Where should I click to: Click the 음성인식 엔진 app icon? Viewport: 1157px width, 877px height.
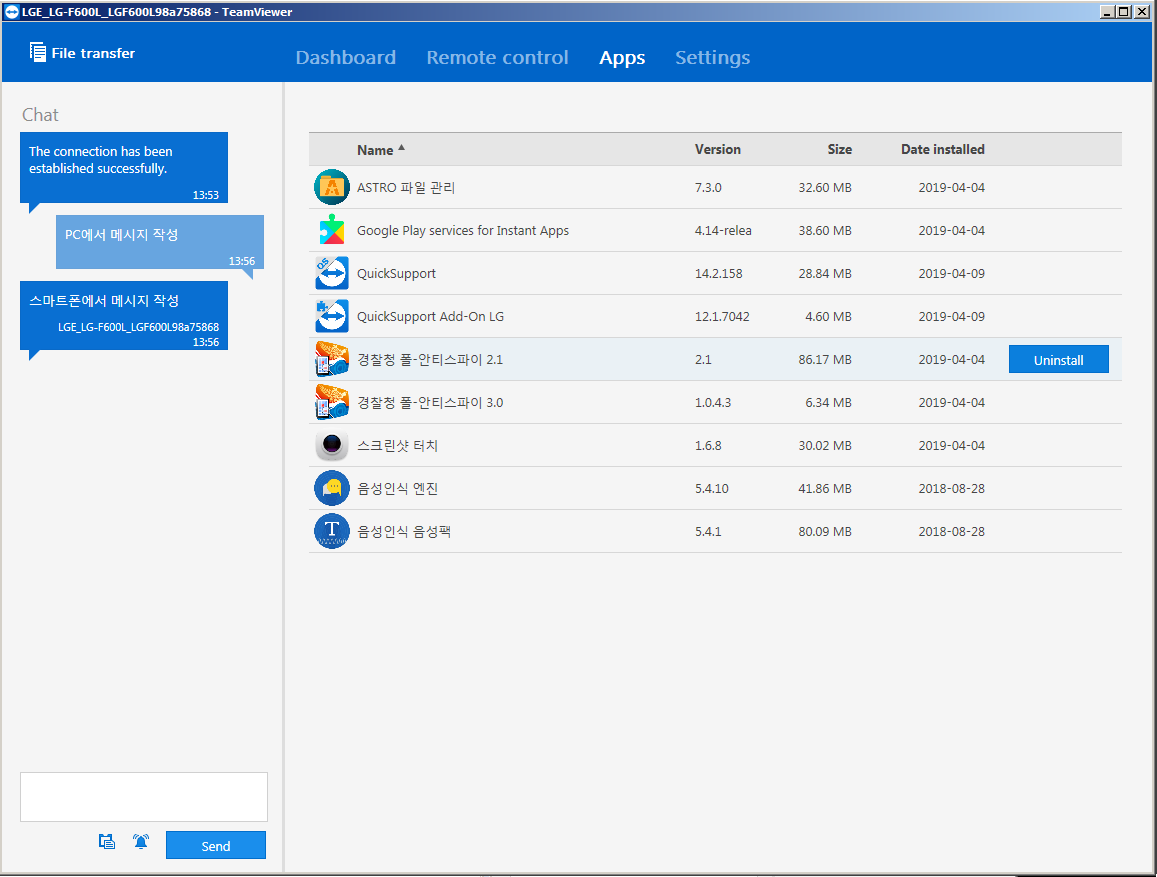(x=331, y=488)
